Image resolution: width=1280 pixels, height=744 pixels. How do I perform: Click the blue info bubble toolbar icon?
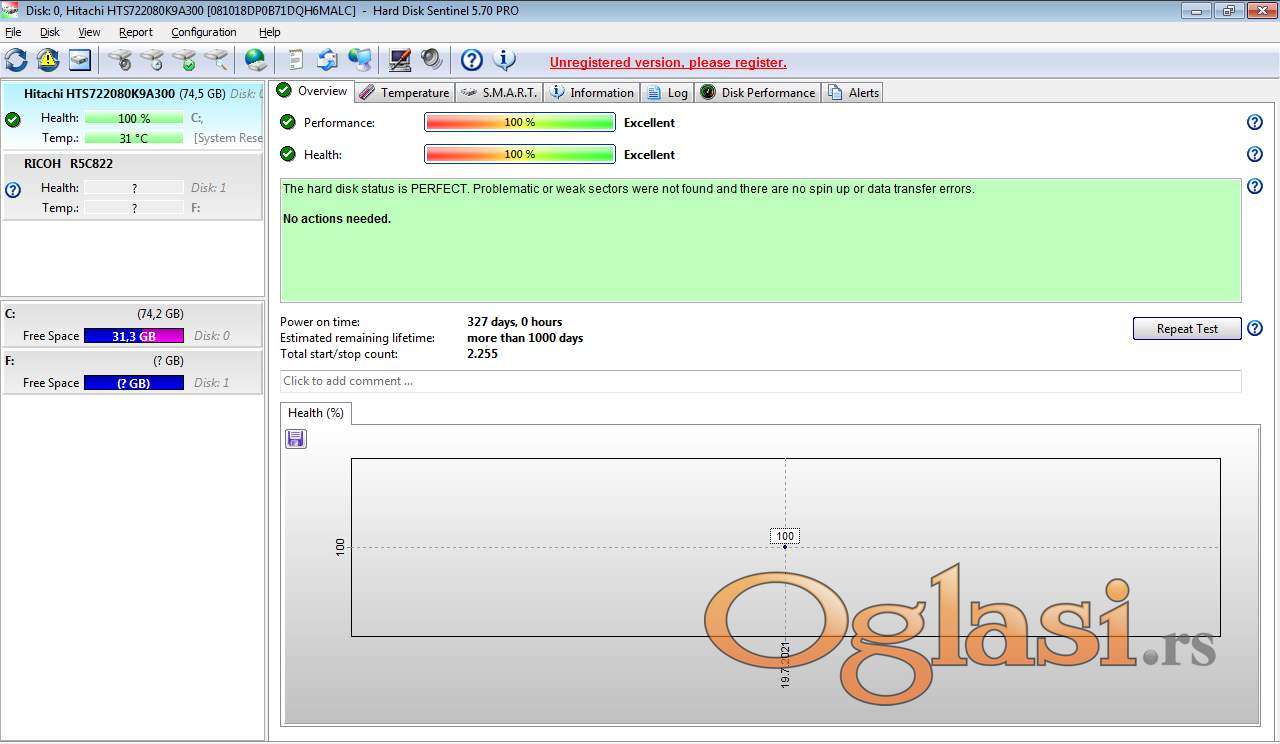tap(505, 60)
